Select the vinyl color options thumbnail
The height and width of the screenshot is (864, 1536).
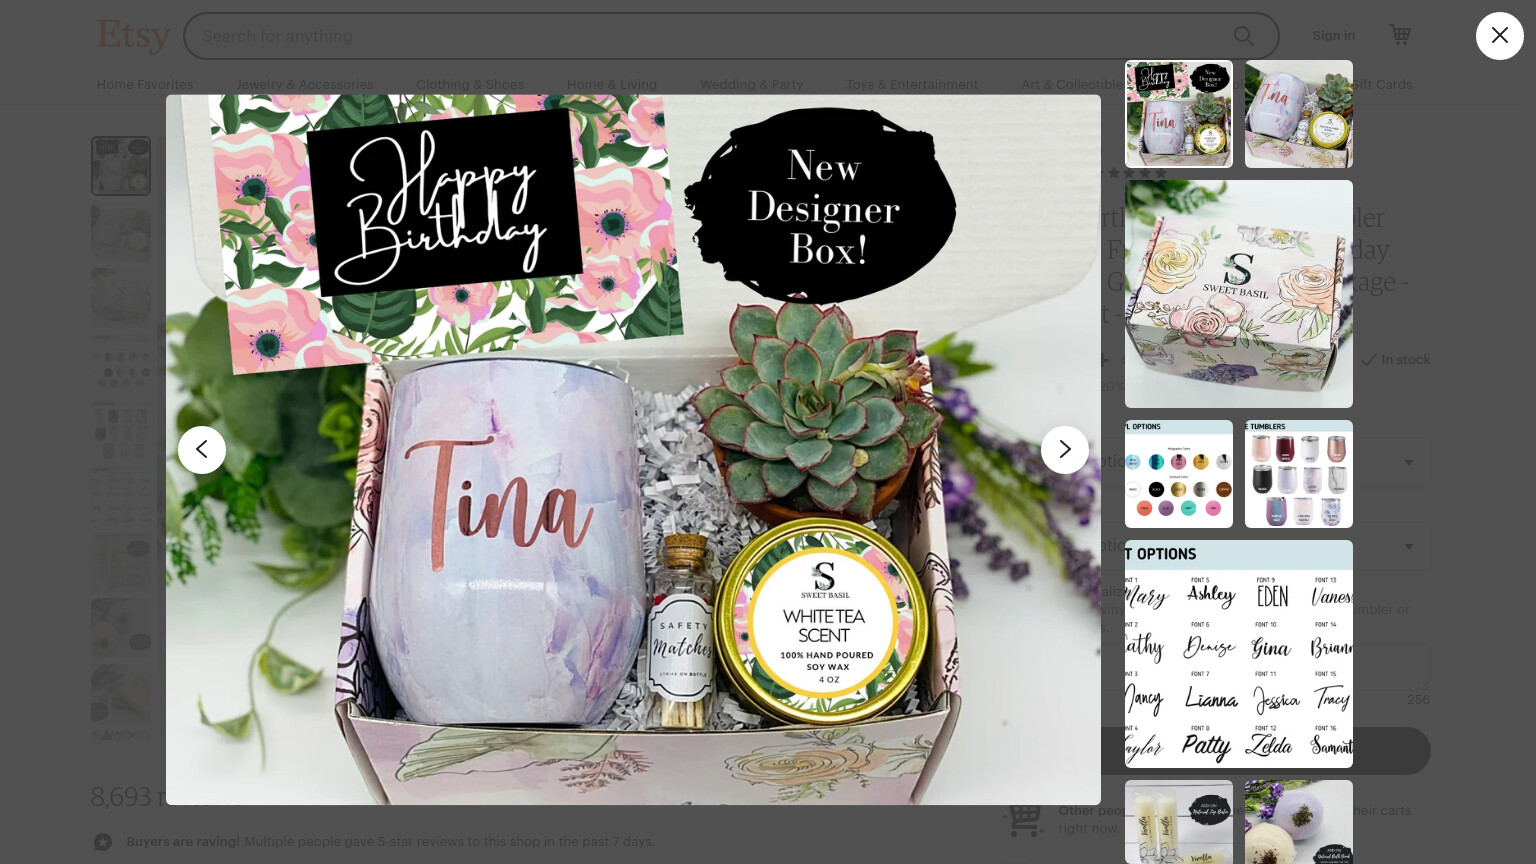(1179, 474)
